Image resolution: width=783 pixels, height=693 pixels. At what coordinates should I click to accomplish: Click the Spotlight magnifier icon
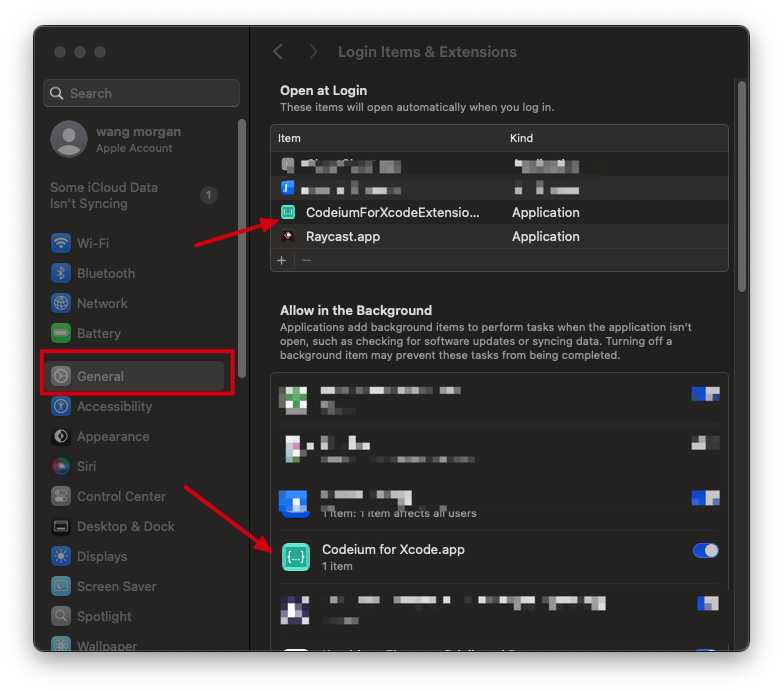pyautogui.click(x=61, y=616)
